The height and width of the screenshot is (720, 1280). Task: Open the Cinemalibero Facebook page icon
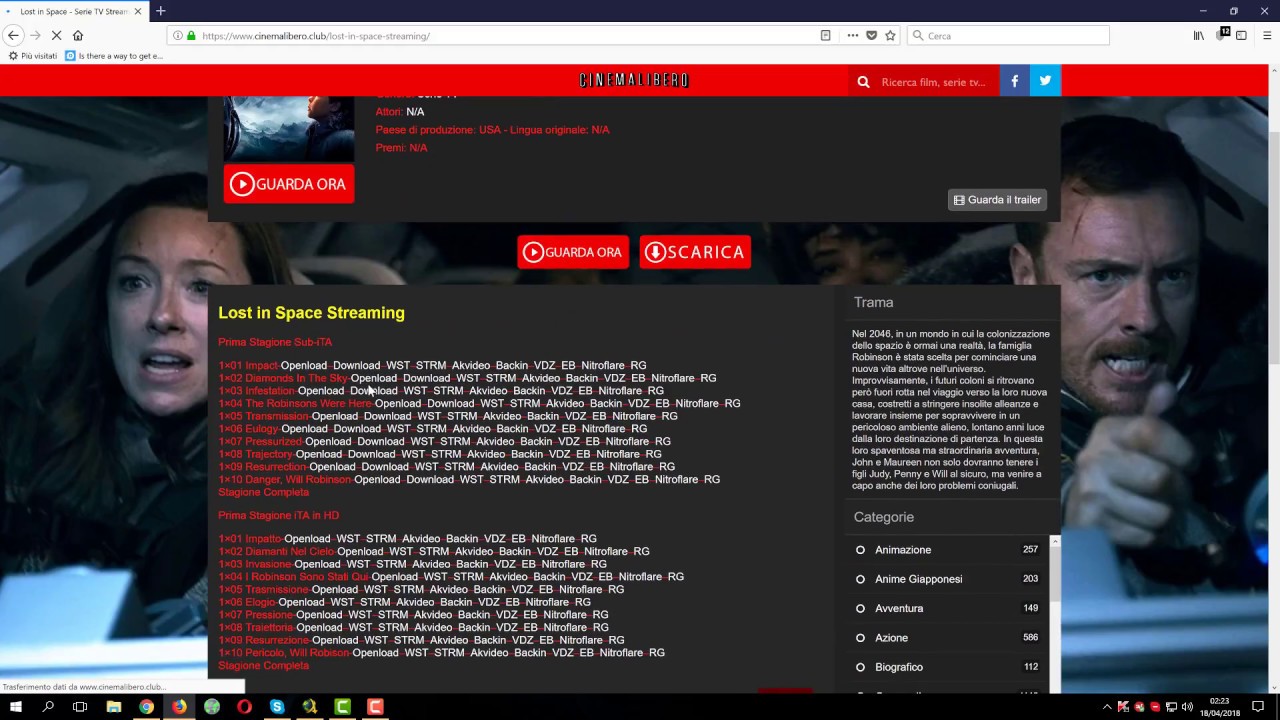(1014, 81)
